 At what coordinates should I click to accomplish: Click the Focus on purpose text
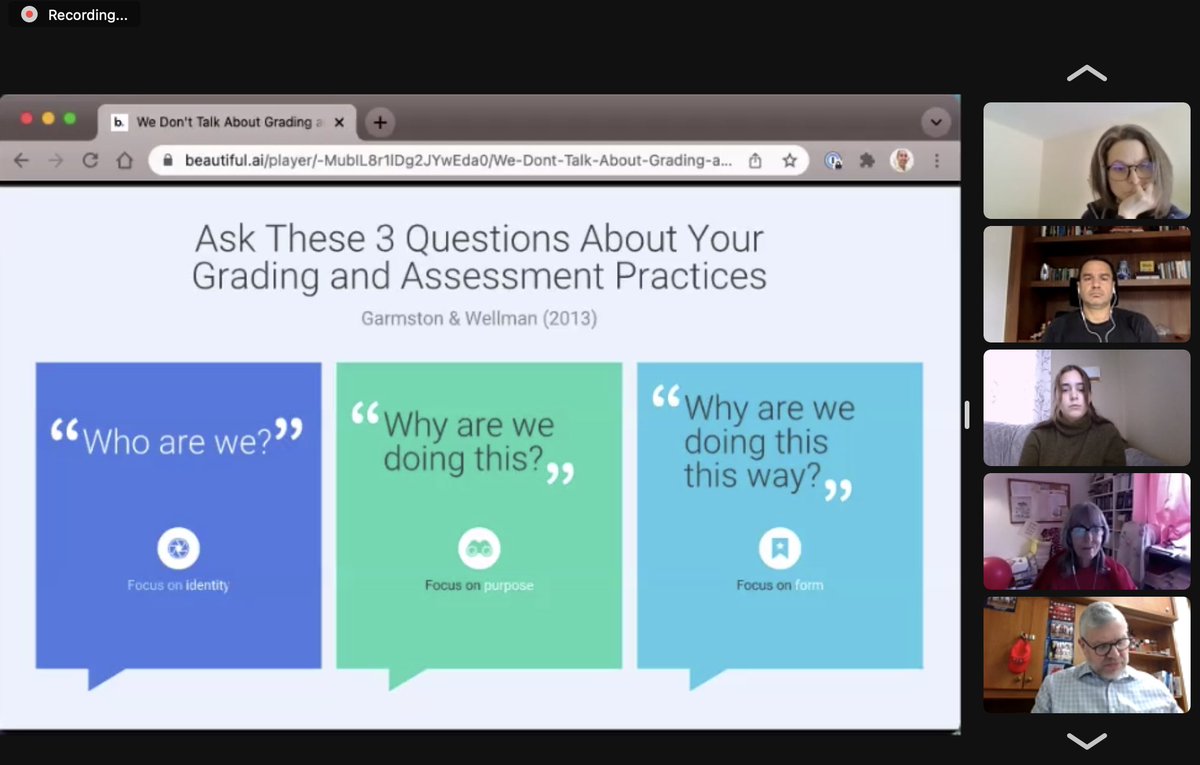tap(479, 585)
